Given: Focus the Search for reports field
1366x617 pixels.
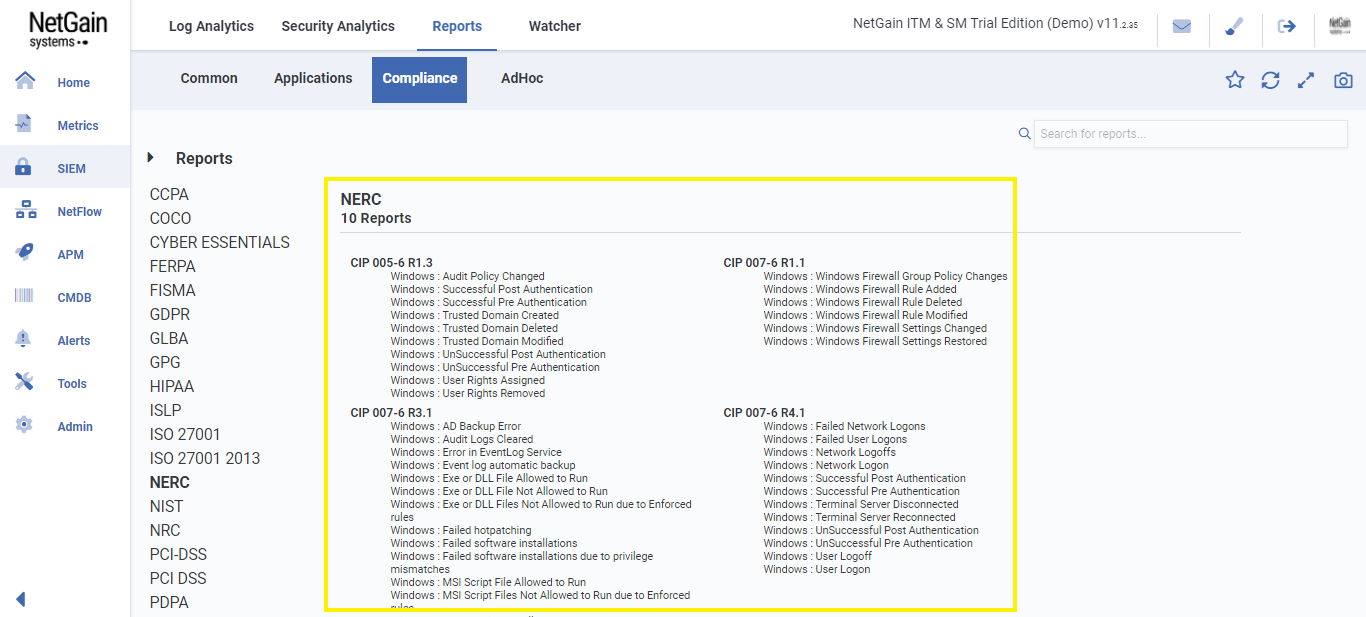Looking at the screenshot, I should coord(1190,134).
